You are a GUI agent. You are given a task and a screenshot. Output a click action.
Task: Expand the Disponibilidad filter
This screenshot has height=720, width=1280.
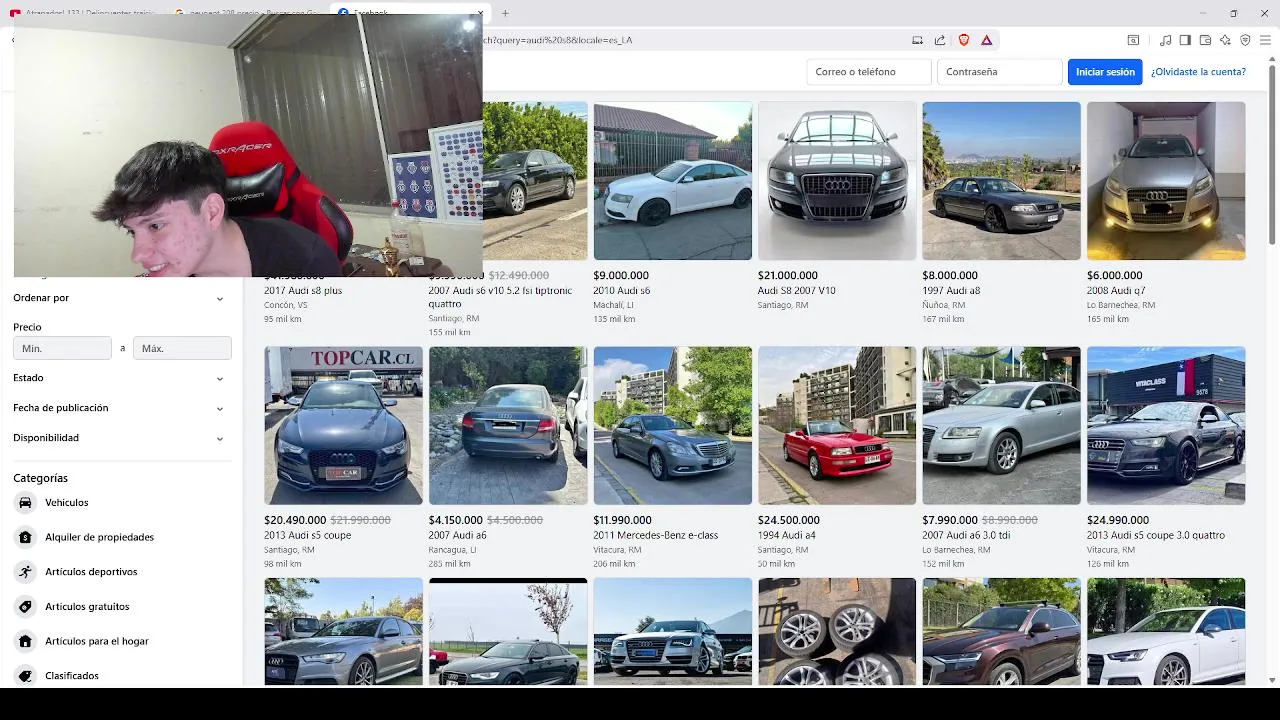121,438
